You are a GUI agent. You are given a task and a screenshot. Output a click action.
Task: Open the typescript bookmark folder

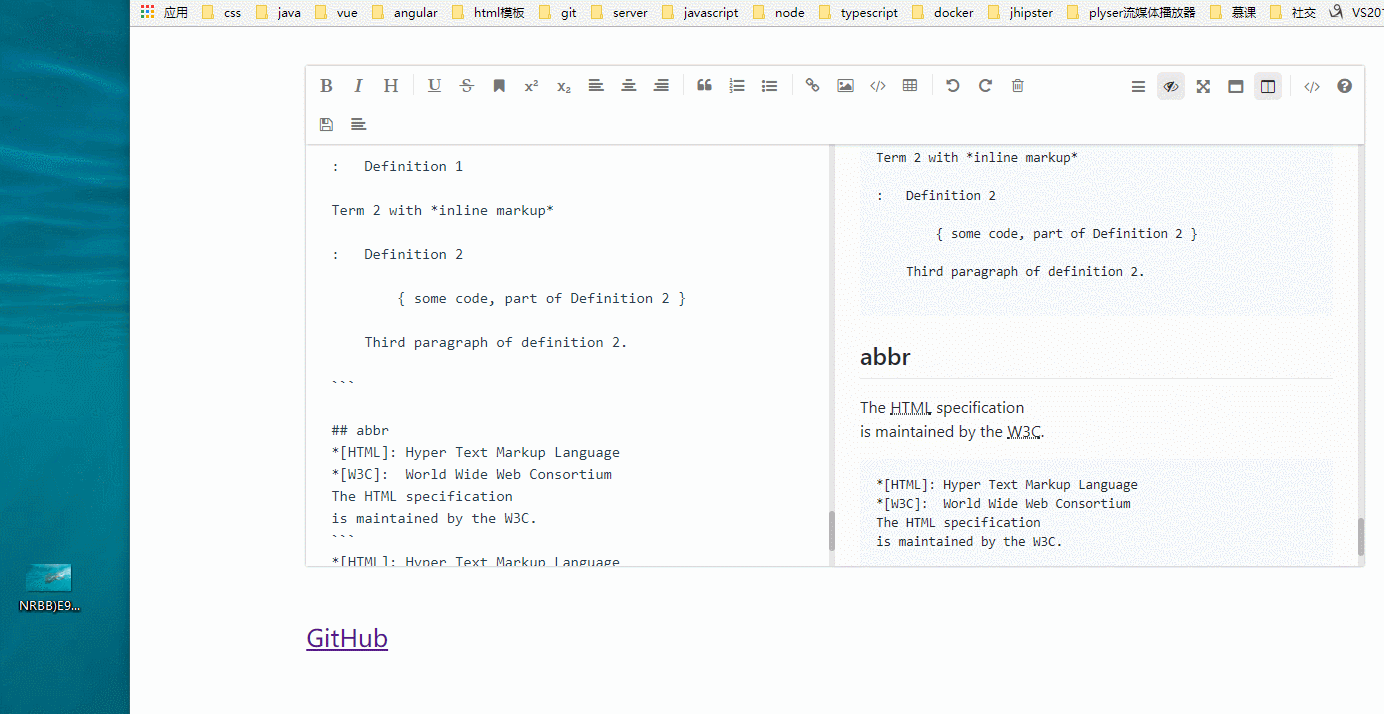click(858, 13)
